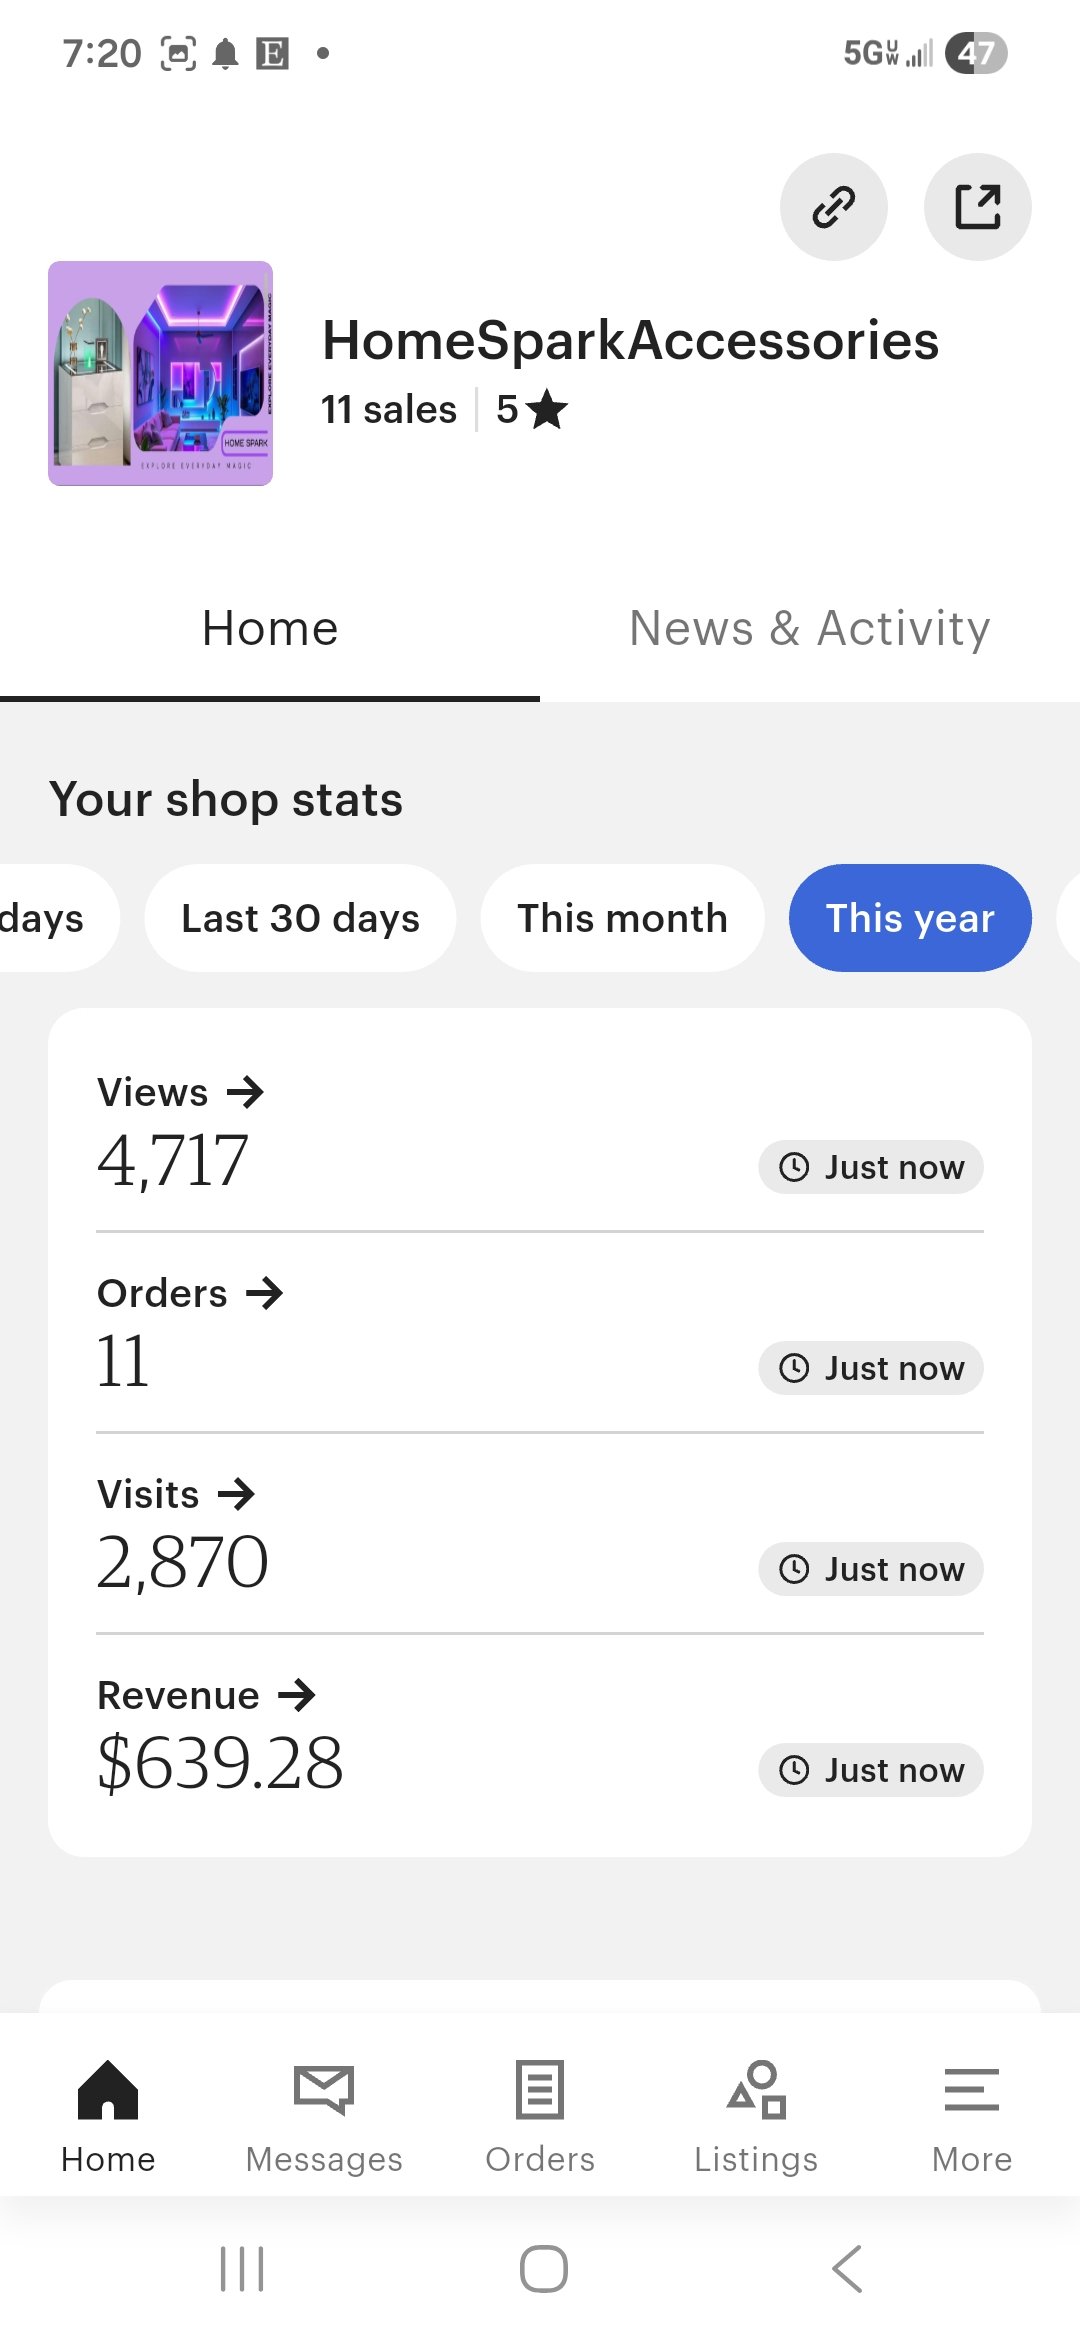Tap the share shop icon
The width and height of the screenshot is (1080, 2340).
pyautogui.click(x=977, y=207)
